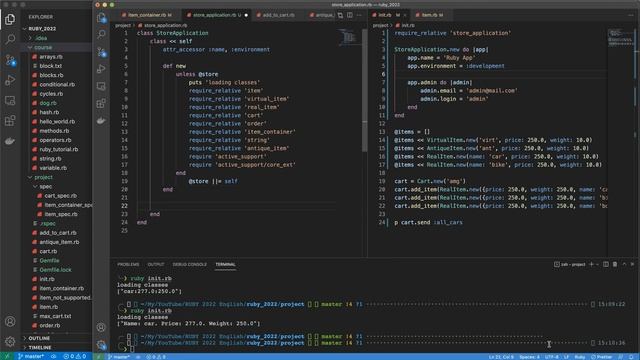Select the TERMINAL panel tab

tap(225, 264)
